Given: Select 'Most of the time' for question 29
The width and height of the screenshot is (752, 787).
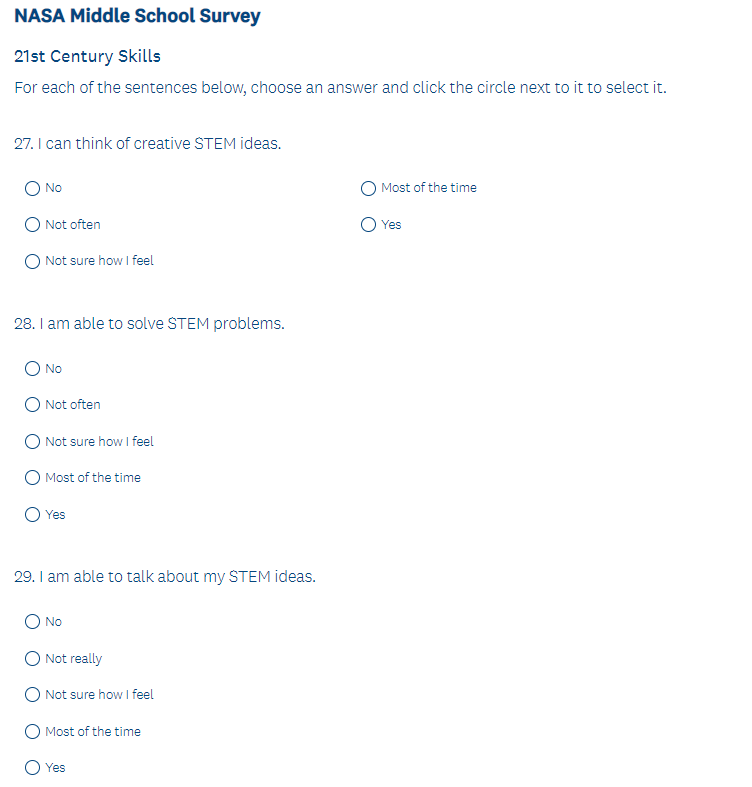Looking at the screenshot, I should [x=33, y=732].
